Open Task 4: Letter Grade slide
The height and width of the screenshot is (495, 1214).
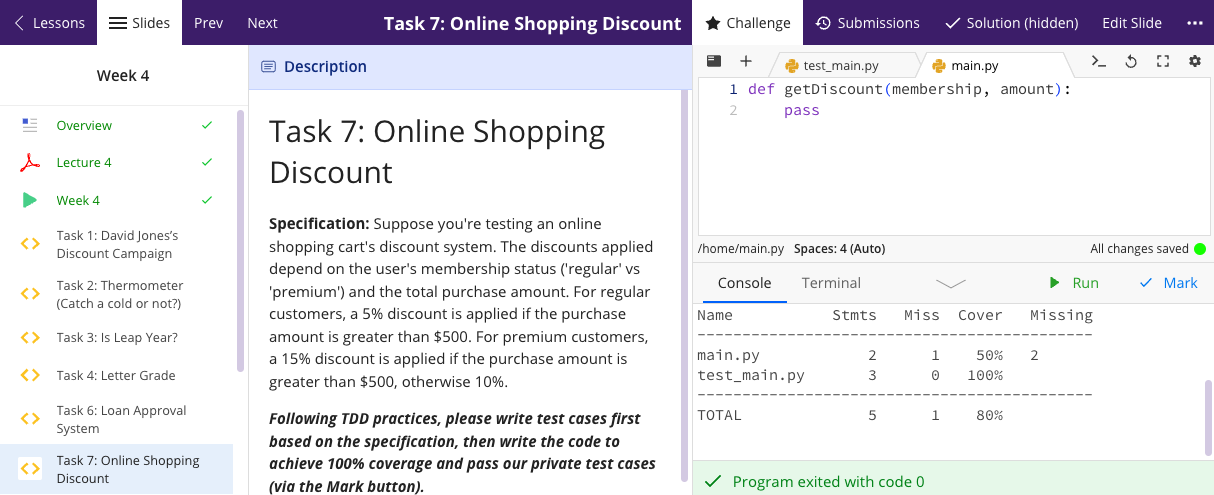coord(115,375)
